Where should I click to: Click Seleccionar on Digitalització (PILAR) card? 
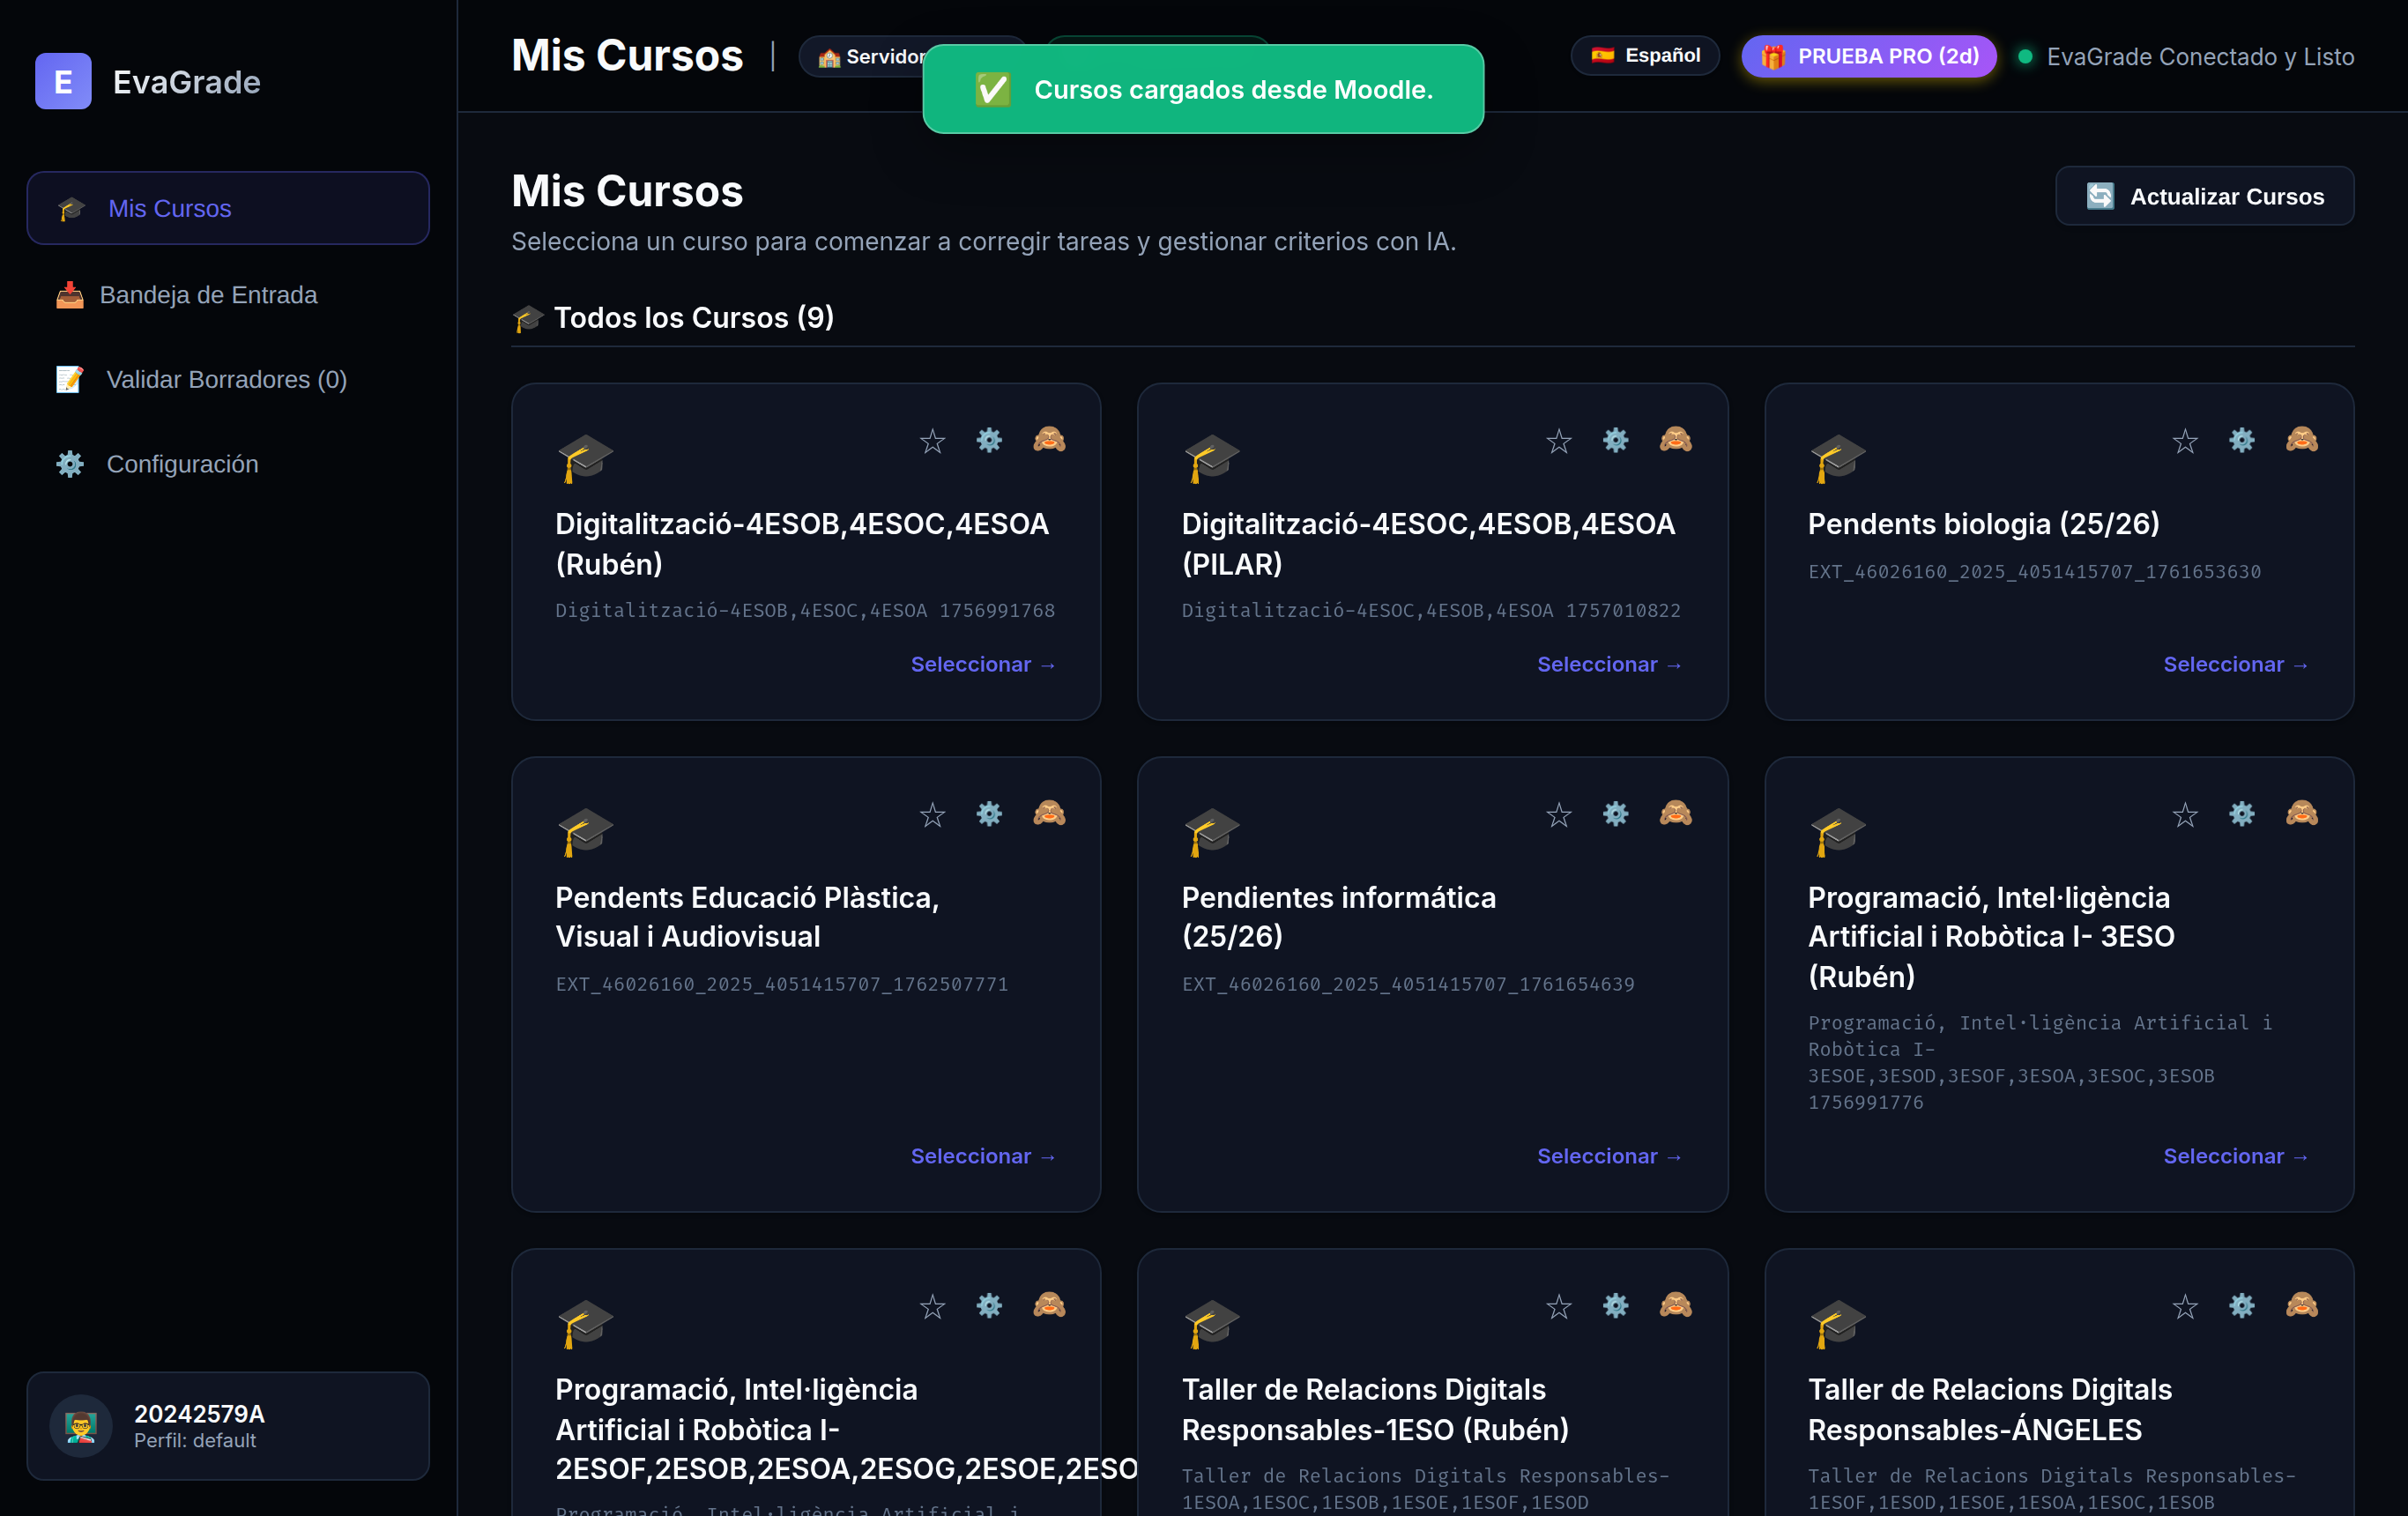(x=1609, y=665)
